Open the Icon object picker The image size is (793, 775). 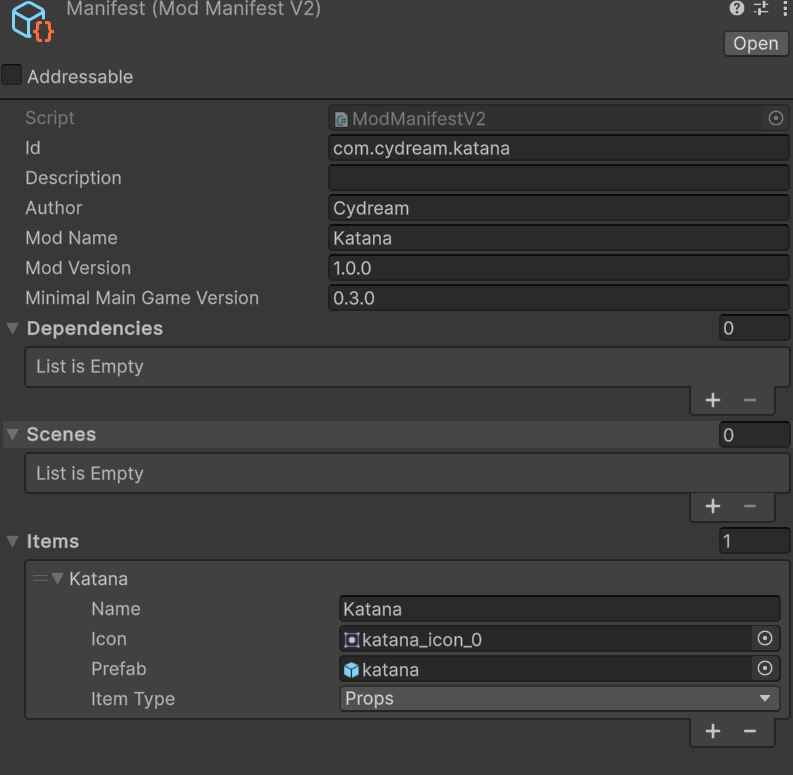click(765, 639)
